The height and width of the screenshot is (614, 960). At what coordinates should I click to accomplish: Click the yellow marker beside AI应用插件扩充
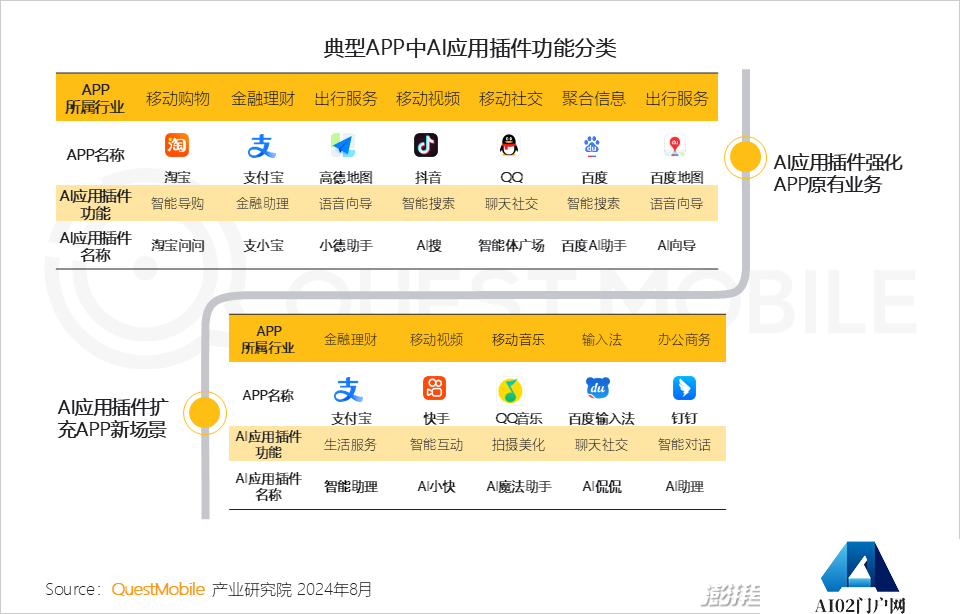[205, 413]
